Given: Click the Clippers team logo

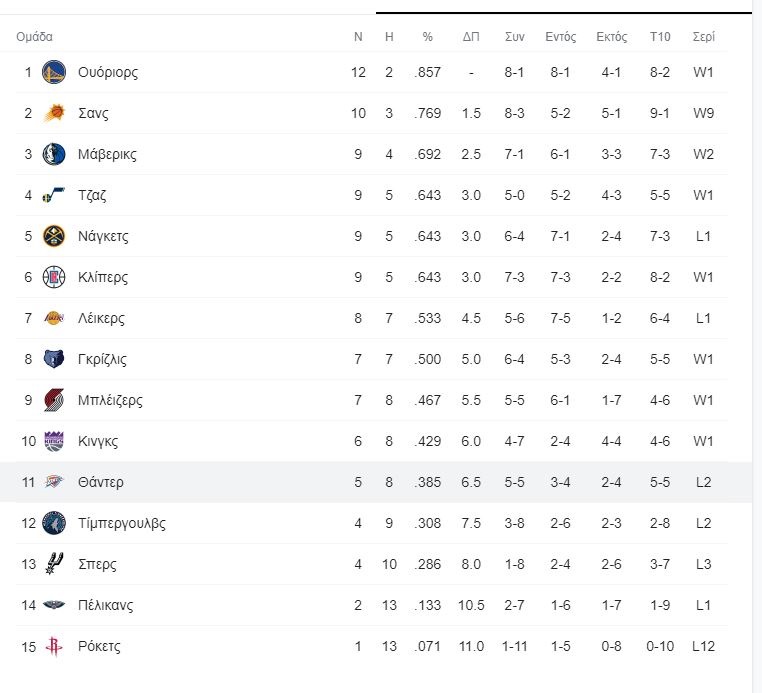Looking at the screenshot, I should (x=53, y=277).
